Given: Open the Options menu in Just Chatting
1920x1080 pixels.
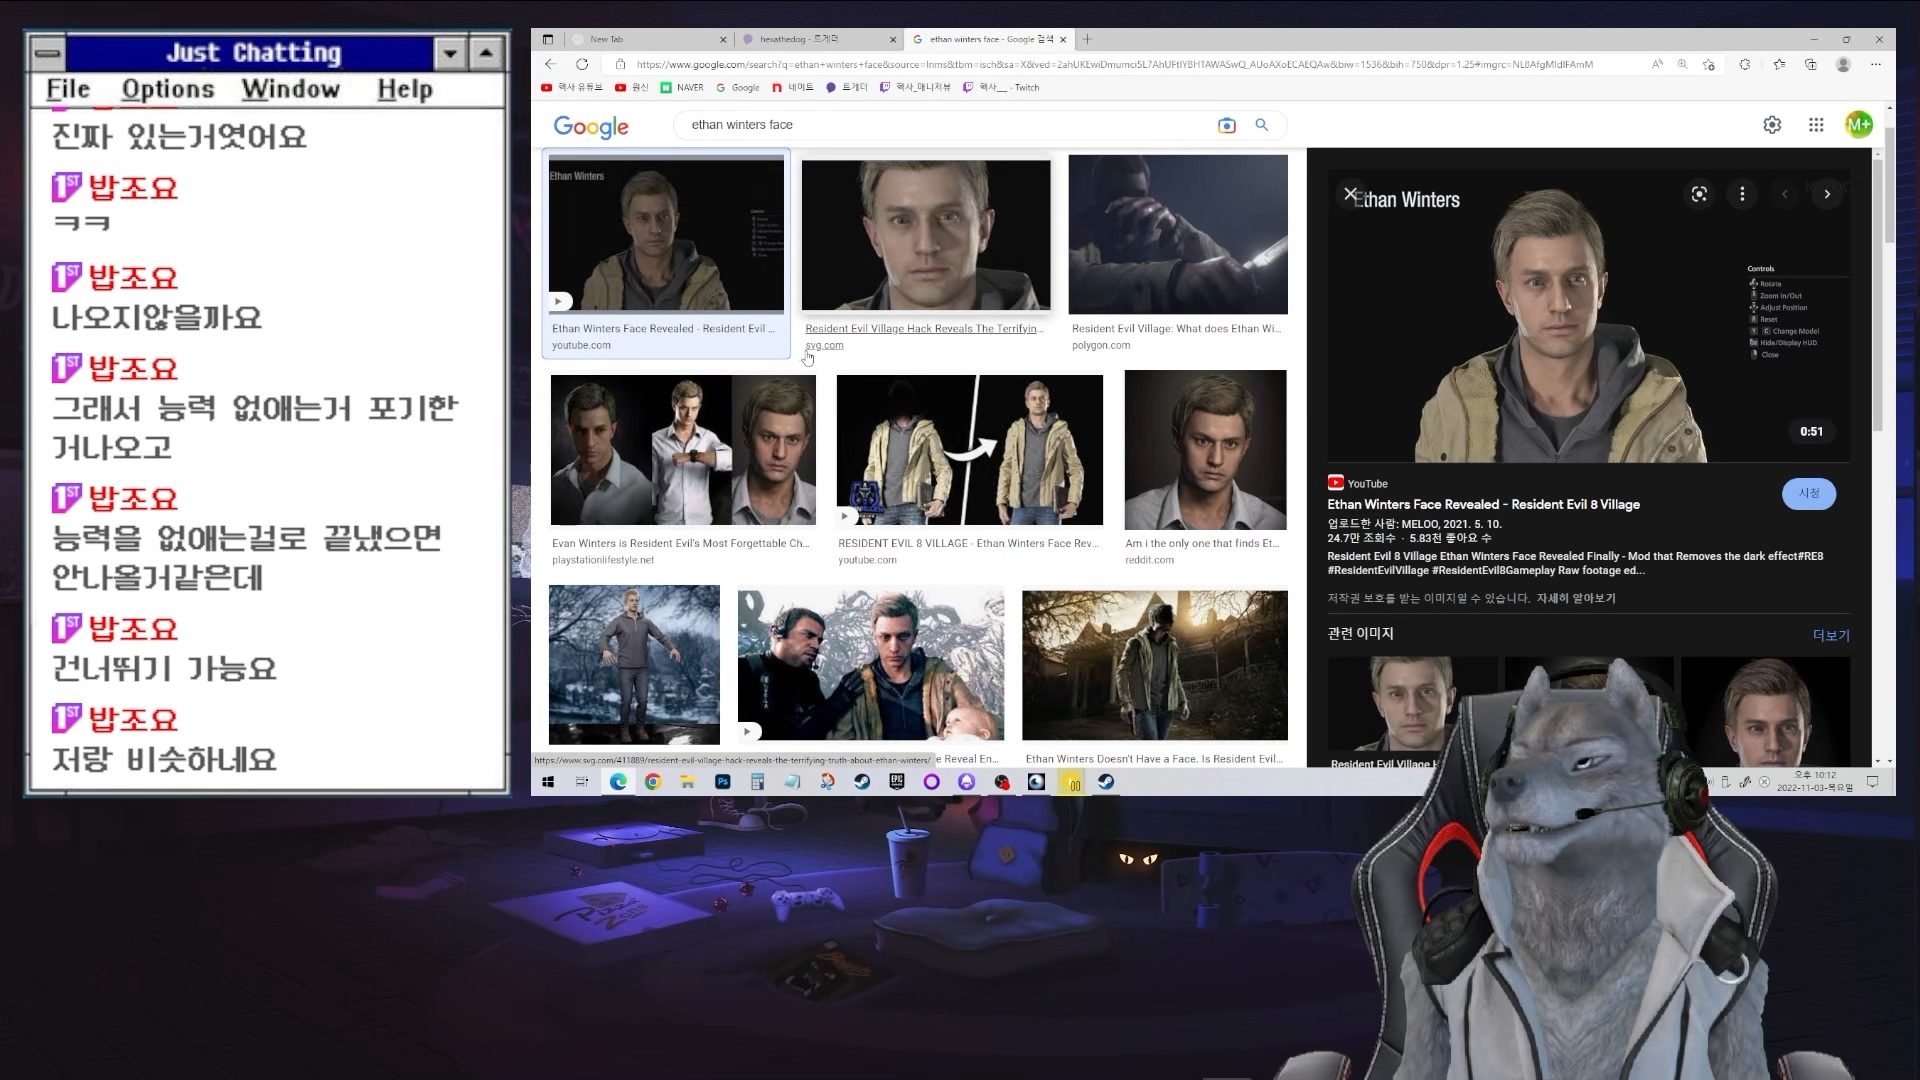Looking at the screenshot, I should click(x=167, y=89).
